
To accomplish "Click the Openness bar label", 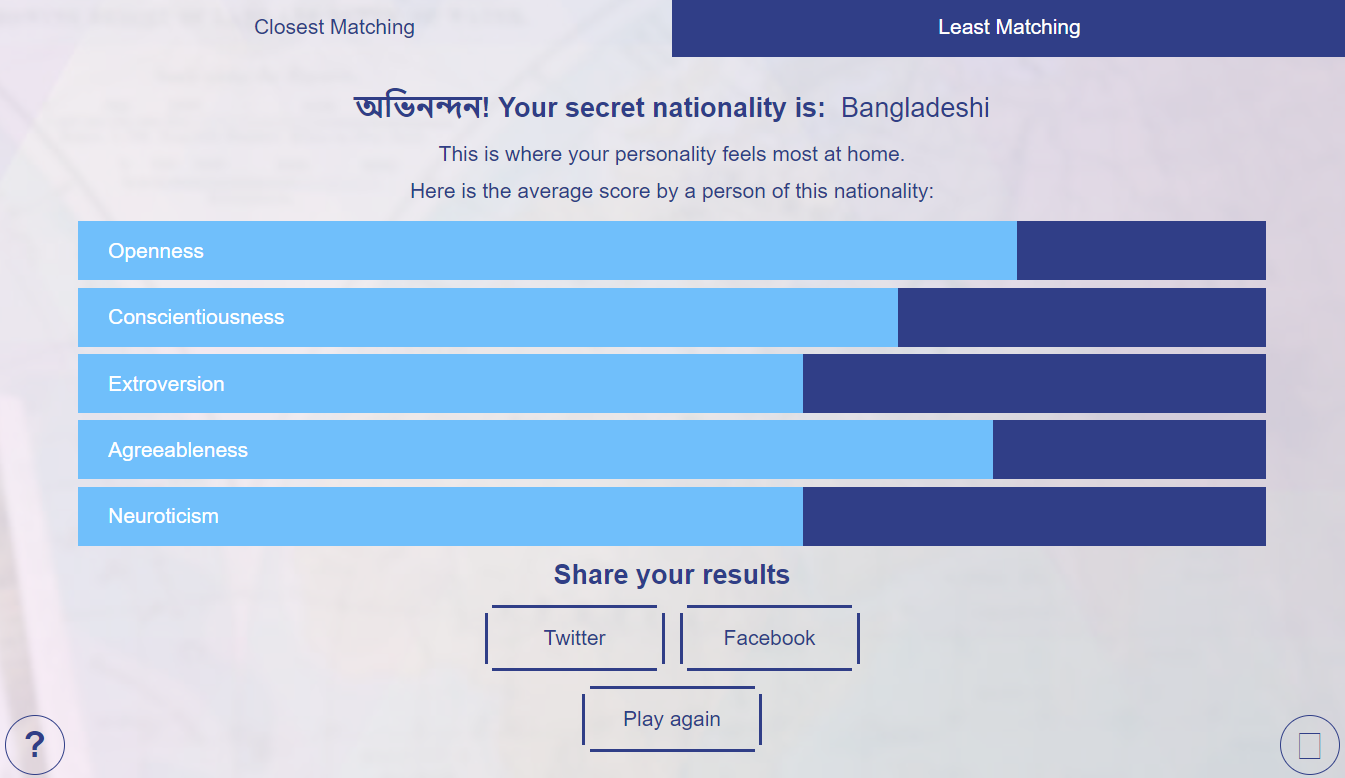I will pos(156,251).
